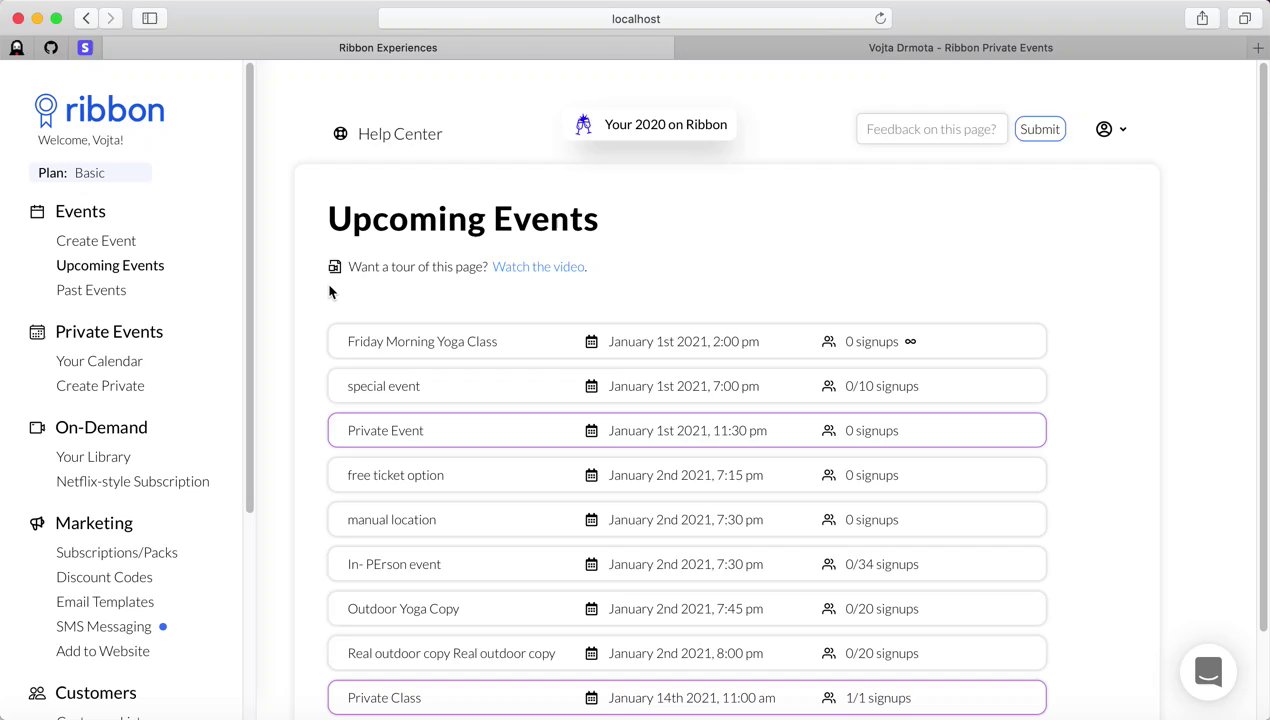The width and height of the screenshot is (1270, 720).
Task: Click the Help Center lifebuoy icon
Action: pos(340,134)
